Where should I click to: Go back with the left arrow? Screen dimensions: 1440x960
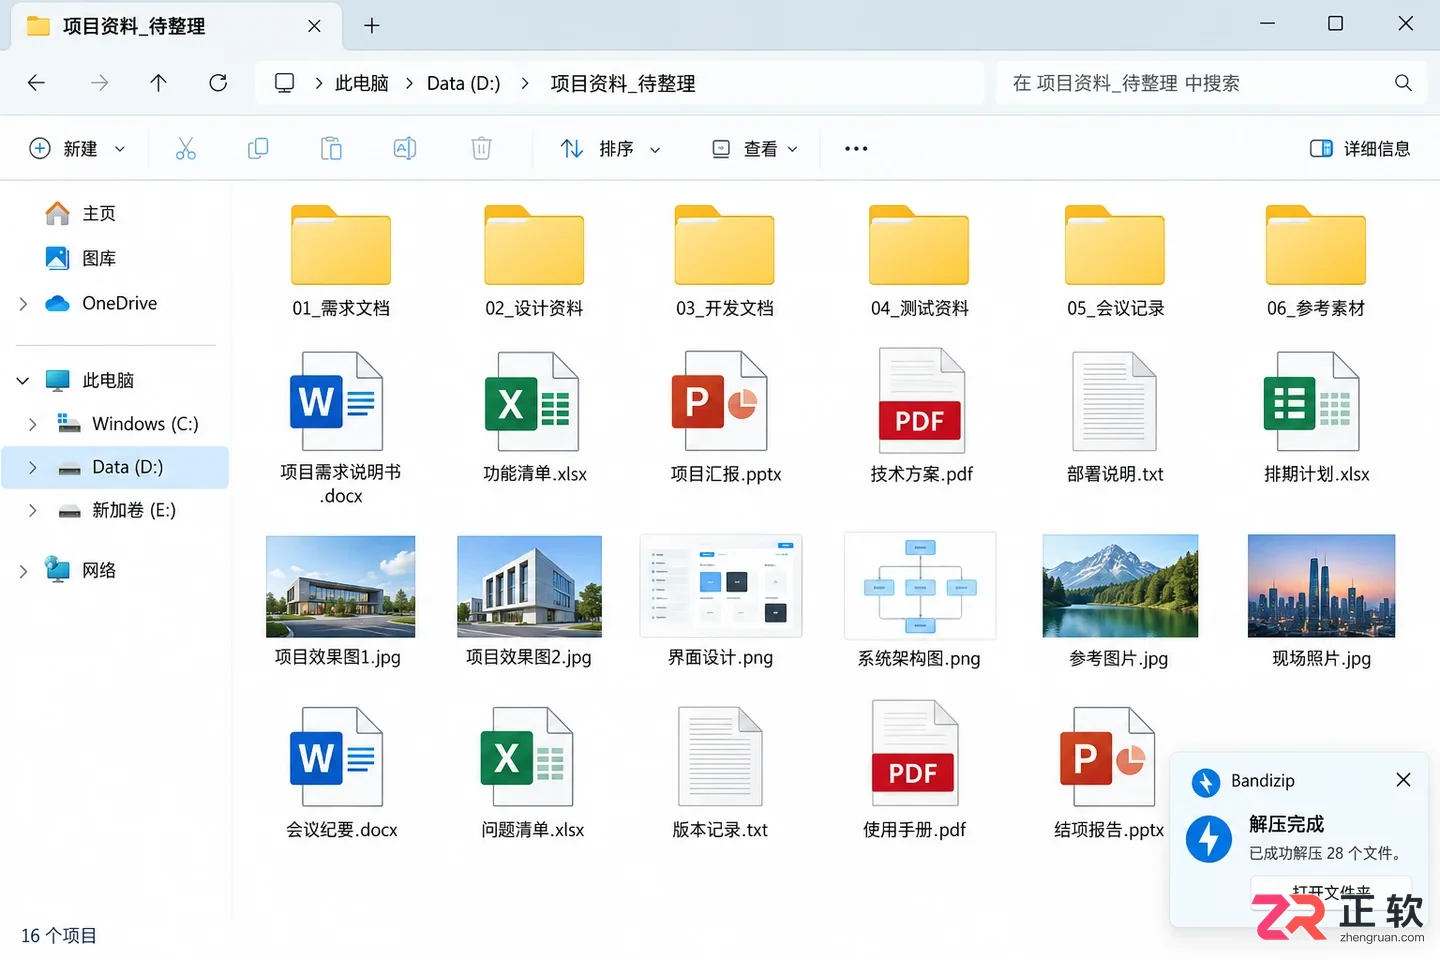coord(37,83)
